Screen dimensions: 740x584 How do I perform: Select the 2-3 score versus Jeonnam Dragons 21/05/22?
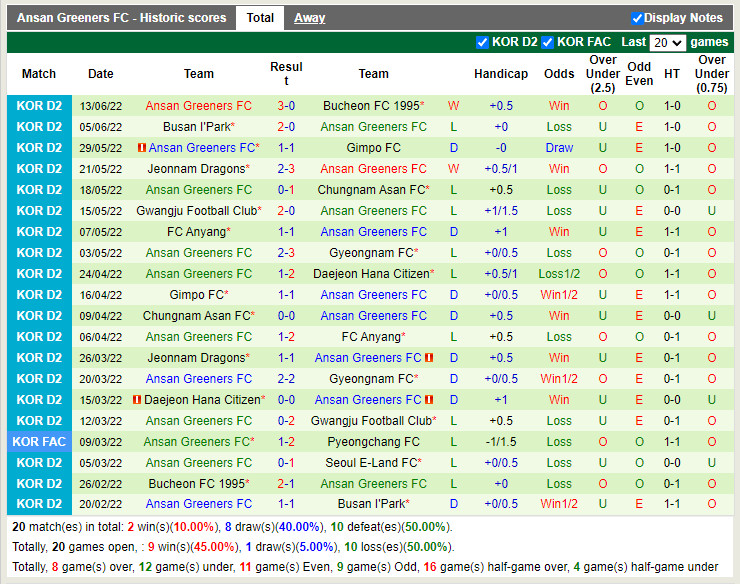pyautogui.click(x=286, y=169)
